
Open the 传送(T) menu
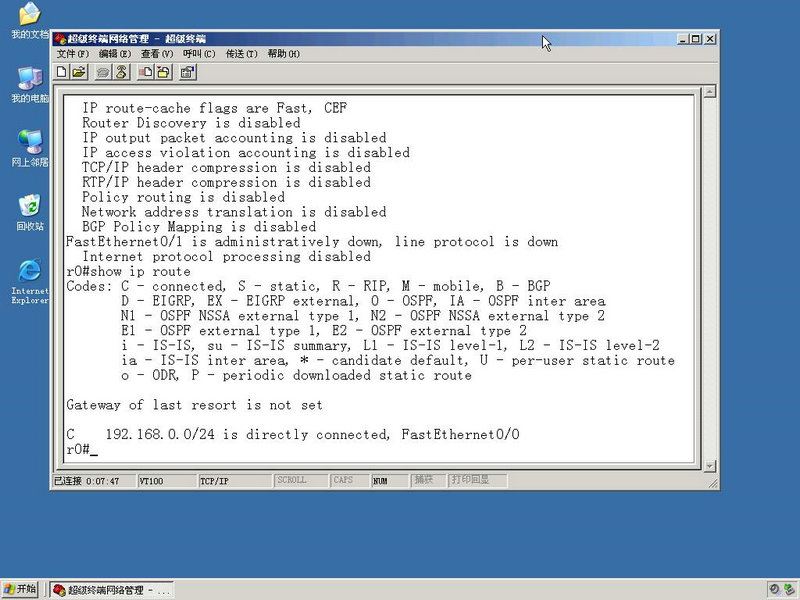242,54
